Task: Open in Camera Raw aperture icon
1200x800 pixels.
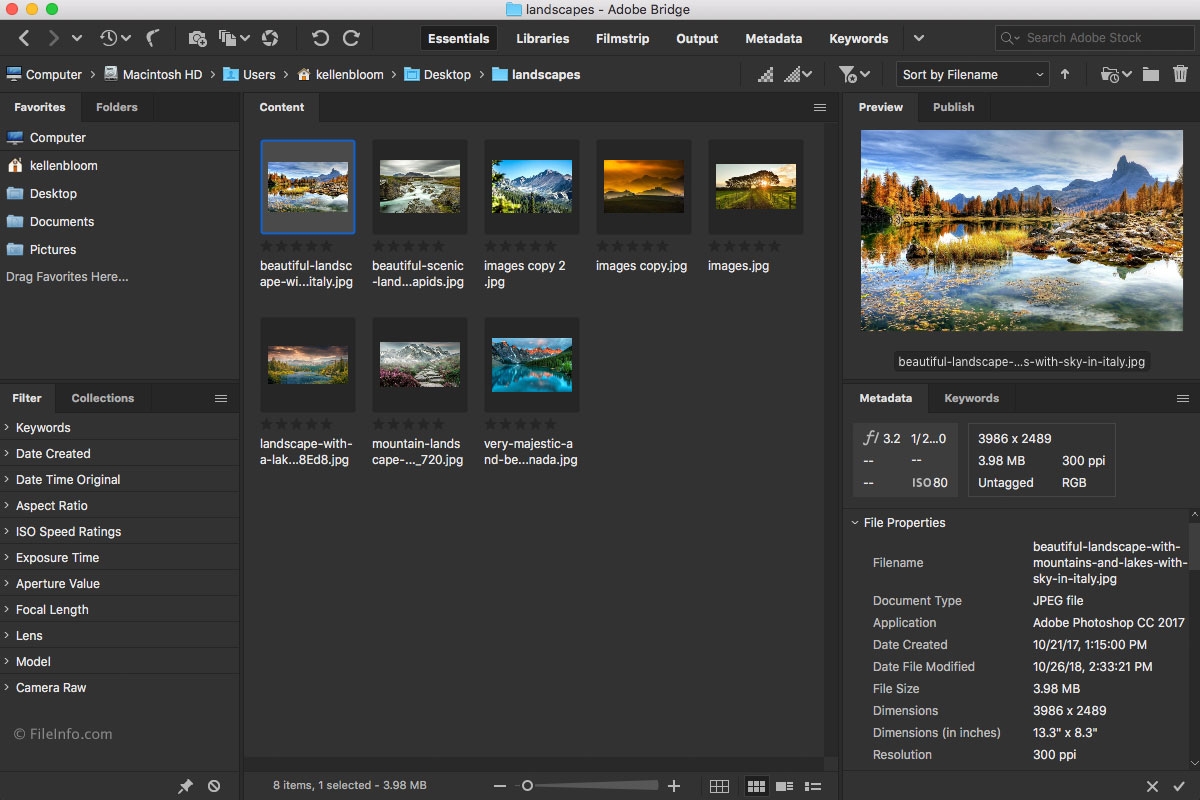Action: tap(269, 39)
